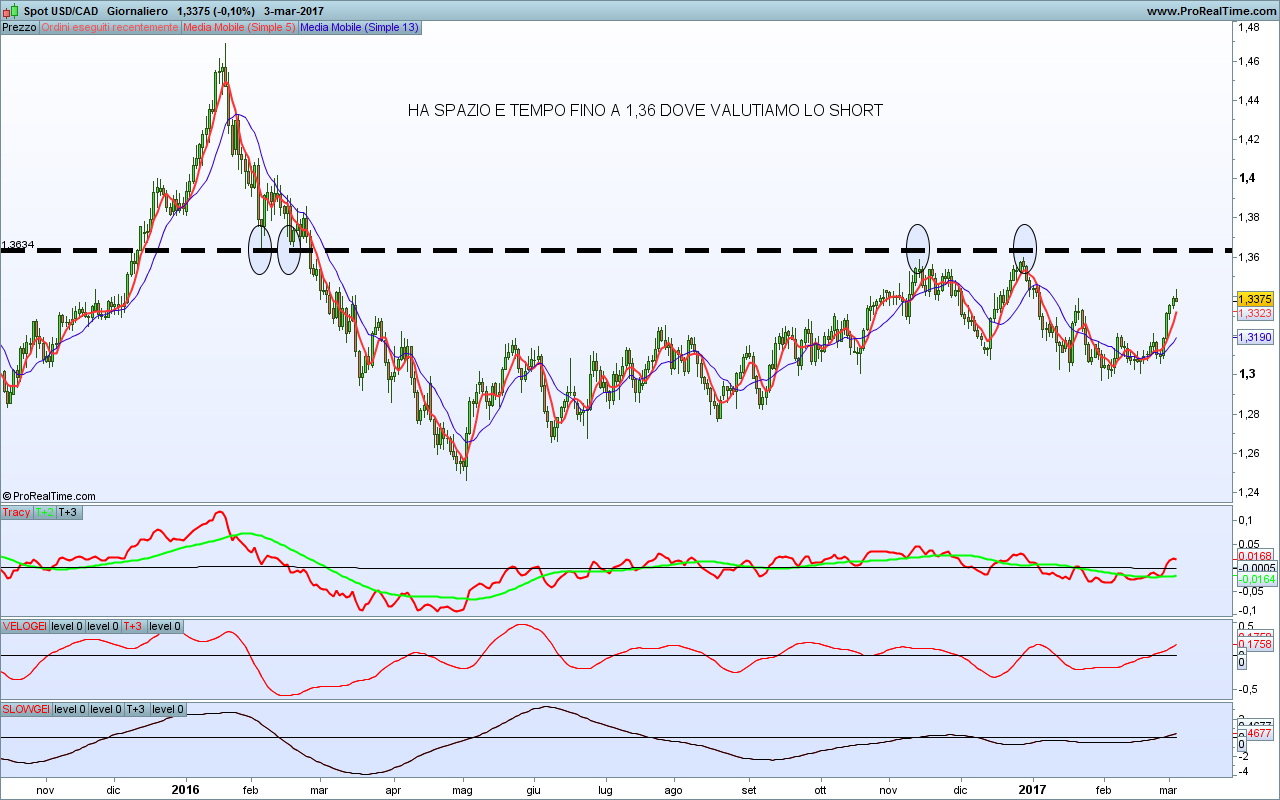
Task: Open the VELOGEI indicator label
Action: (24, 626)
